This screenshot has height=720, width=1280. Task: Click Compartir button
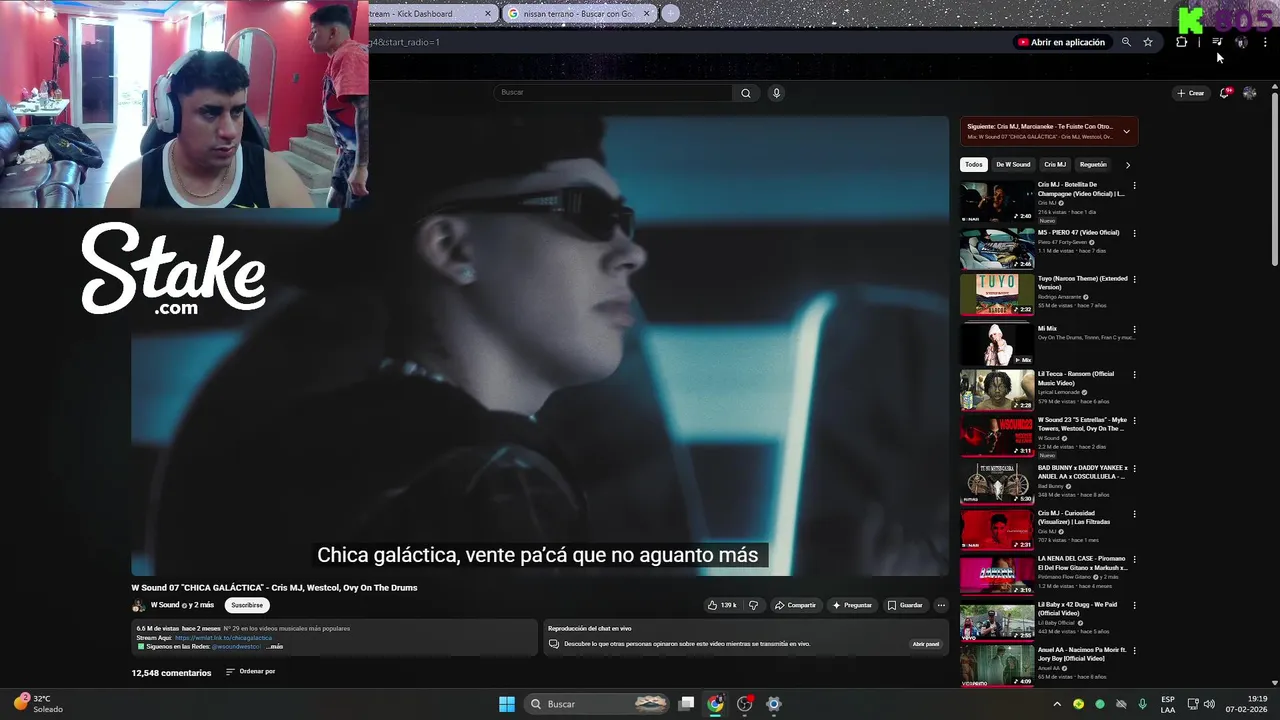click(x=795, y=605)
